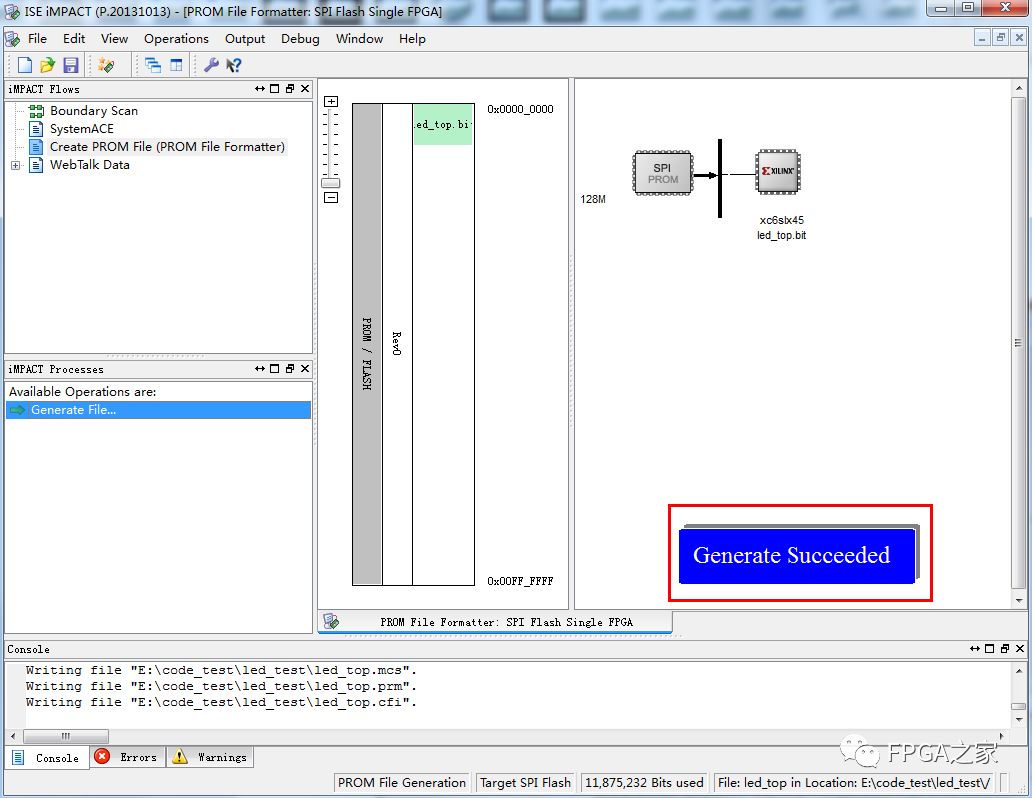The width and height of the screenshot is (1032, 798).
Task: Switch to the Errors tab
Action: click(x=126, y=757)
